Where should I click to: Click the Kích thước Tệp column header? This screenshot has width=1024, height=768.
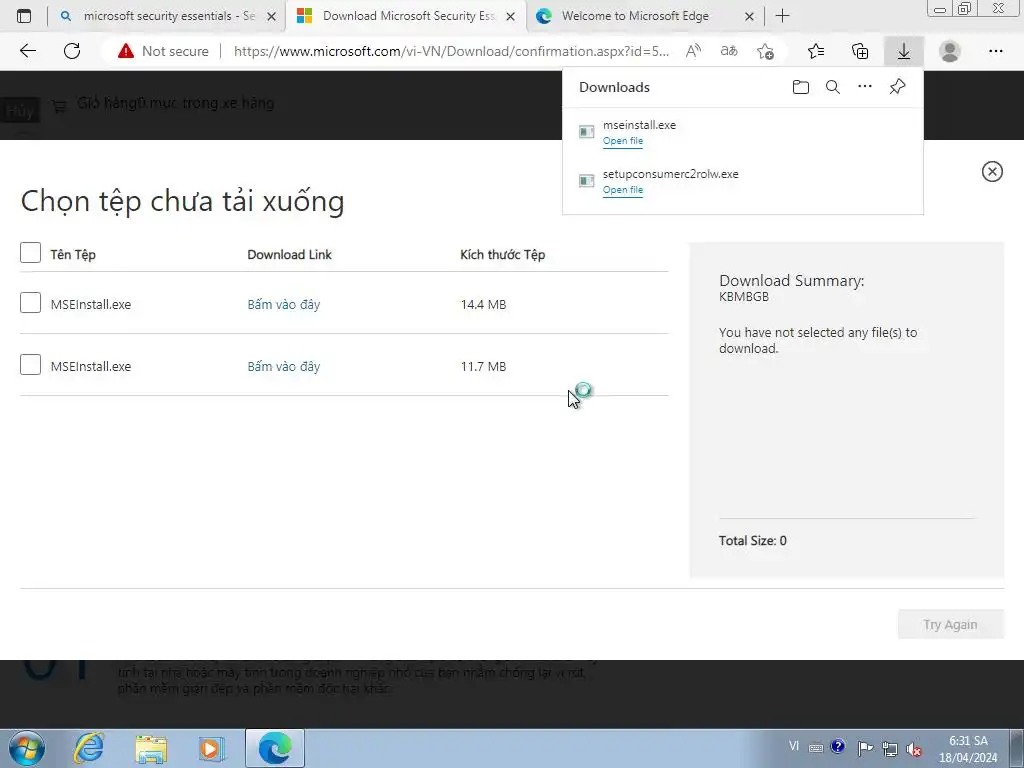[x=502, y=255]
